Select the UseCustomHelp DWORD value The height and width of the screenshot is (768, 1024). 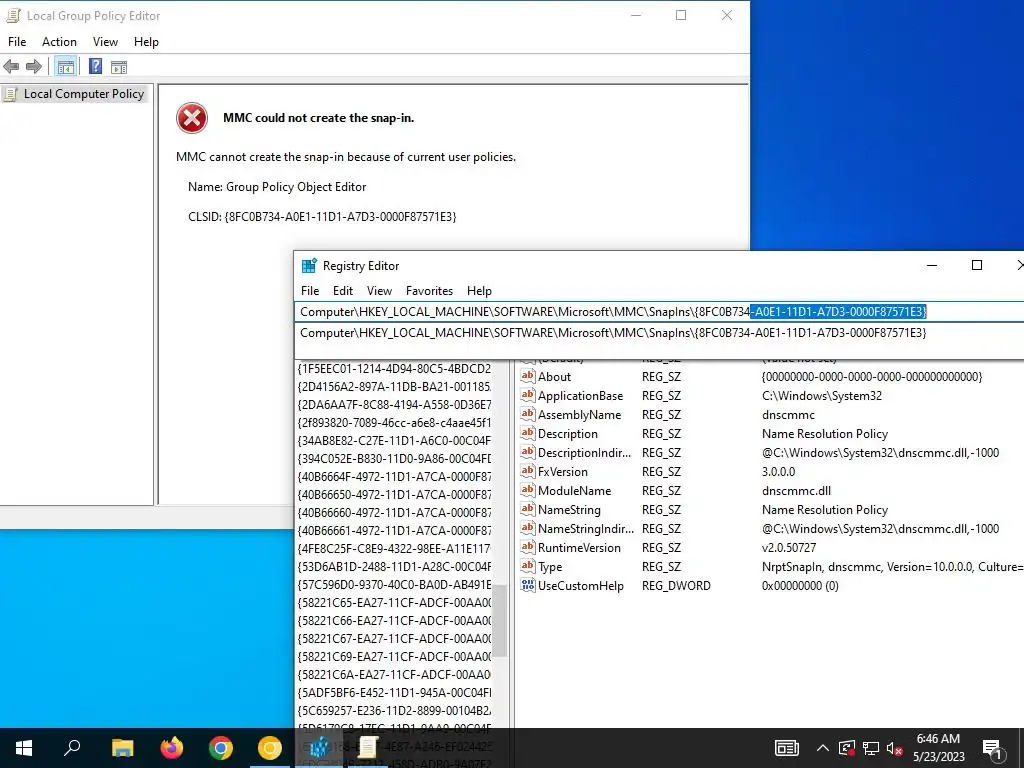[x=581, y=586]
